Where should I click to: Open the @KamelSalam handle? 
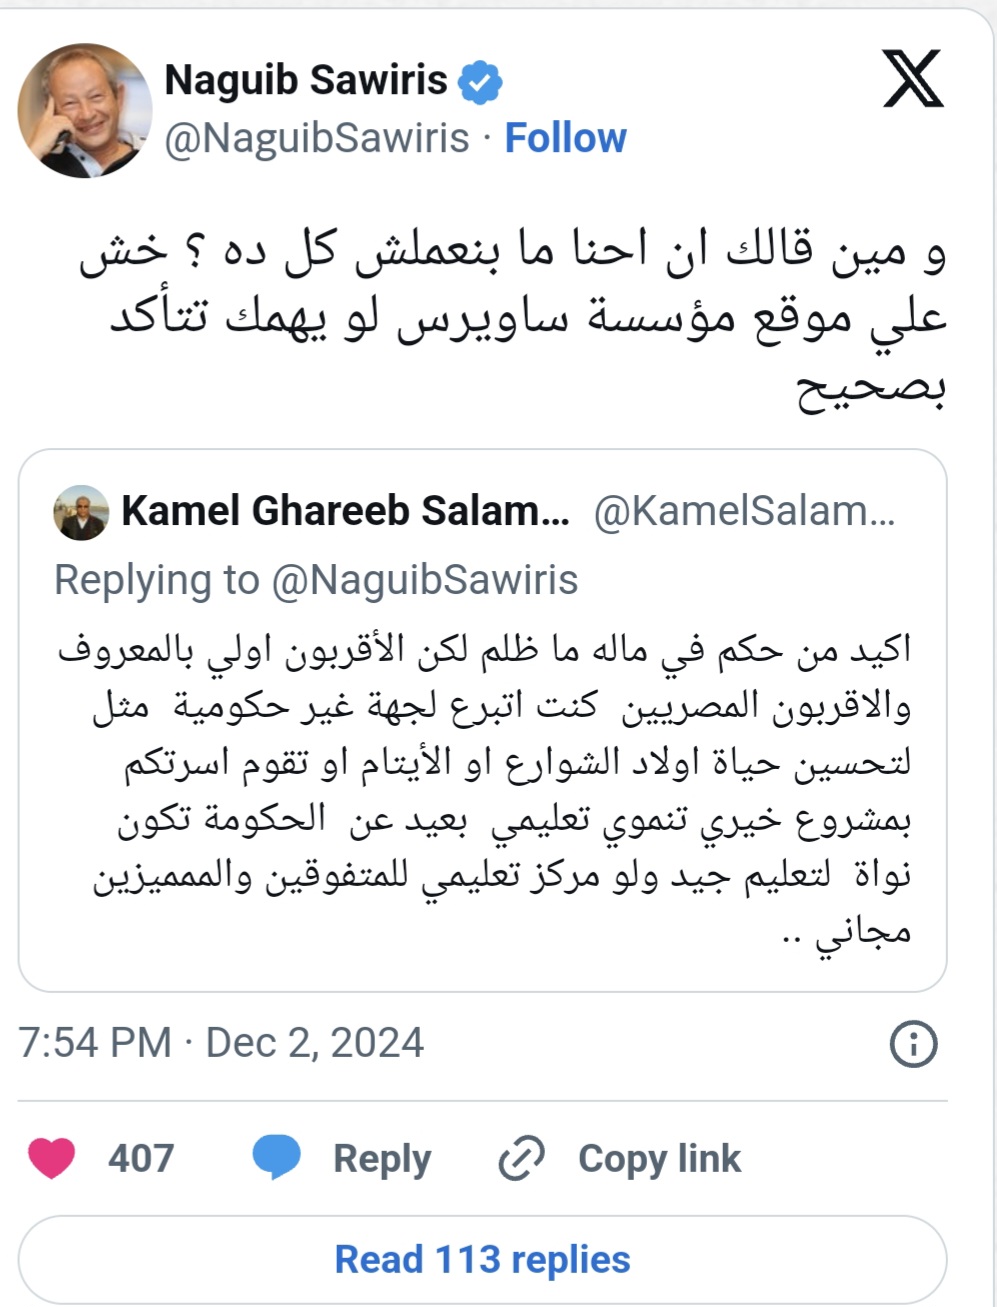point(744,511)
